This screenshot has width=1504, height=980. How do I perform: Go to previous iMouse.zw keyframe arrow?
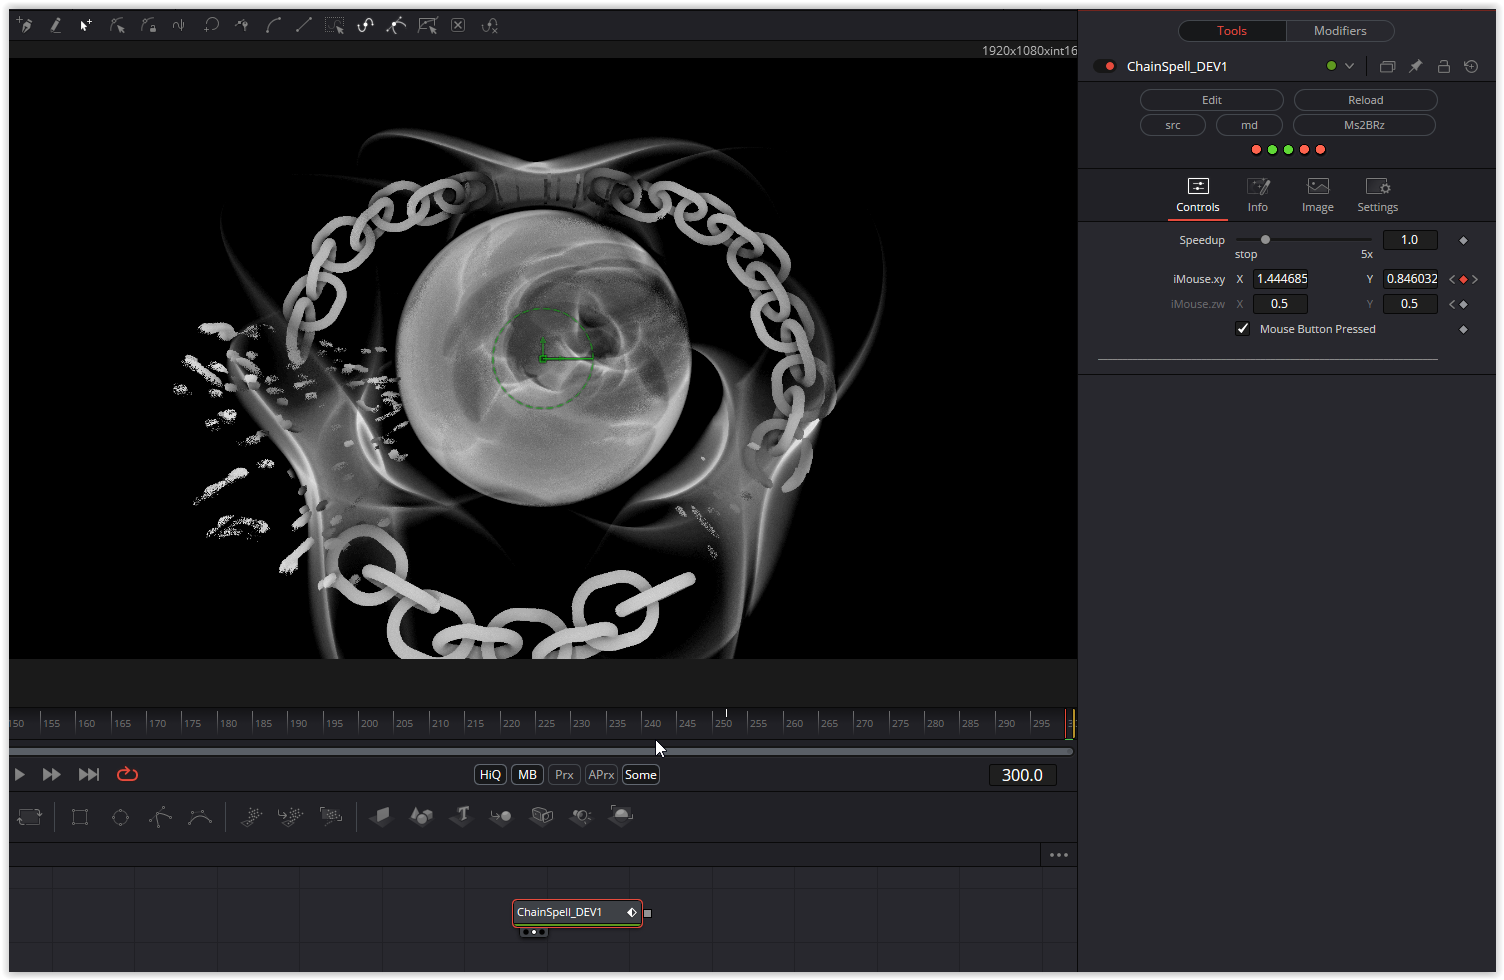1452,304
